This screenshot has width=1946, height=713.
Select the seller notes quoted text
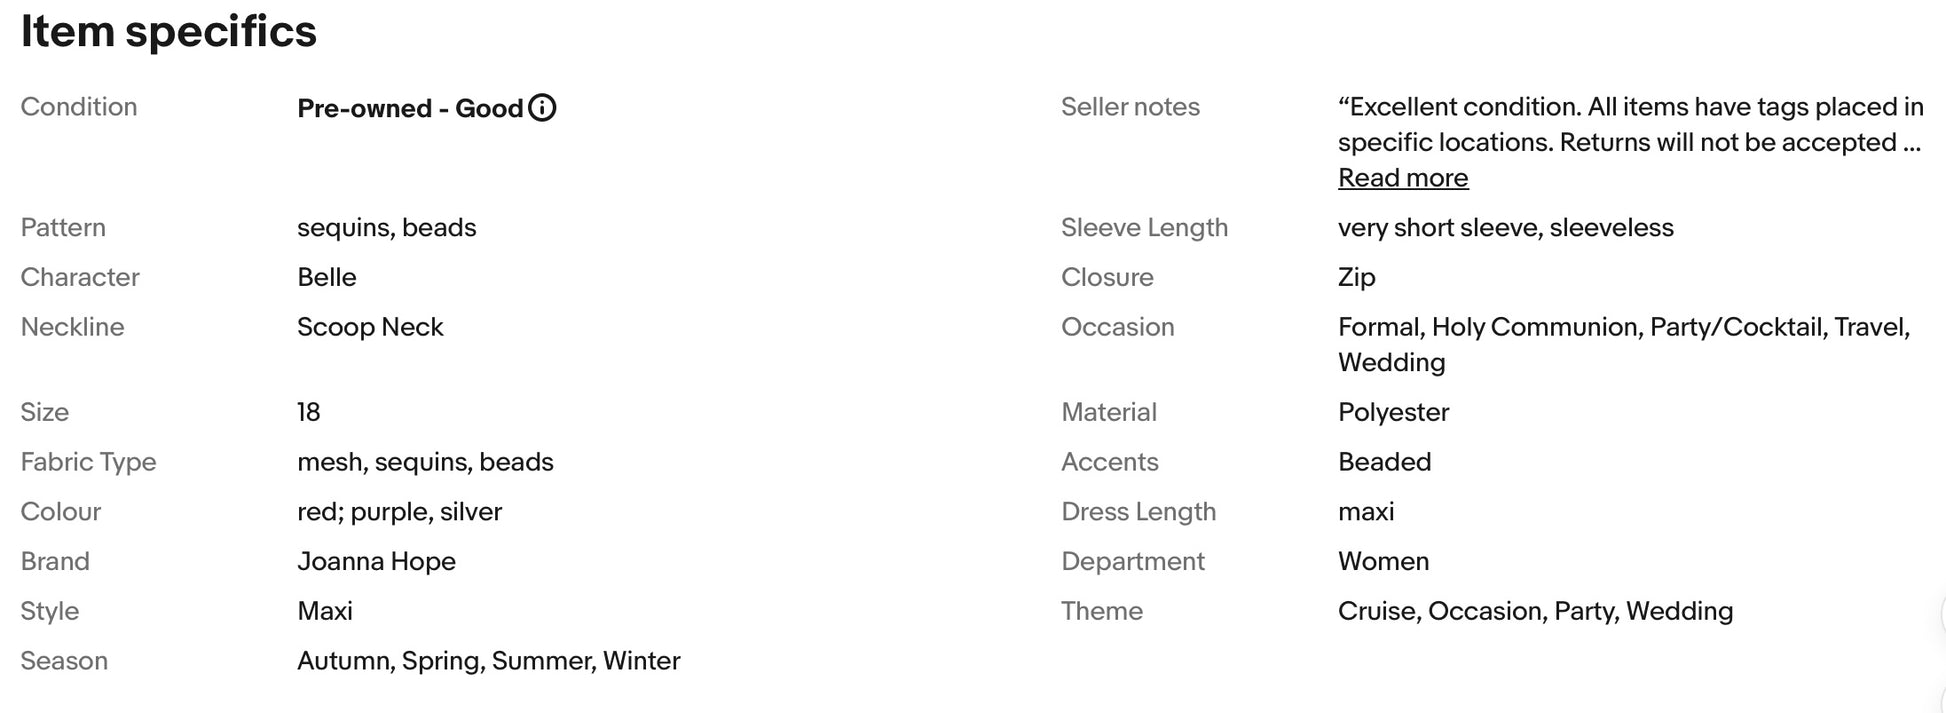(x=1628, y=124)
